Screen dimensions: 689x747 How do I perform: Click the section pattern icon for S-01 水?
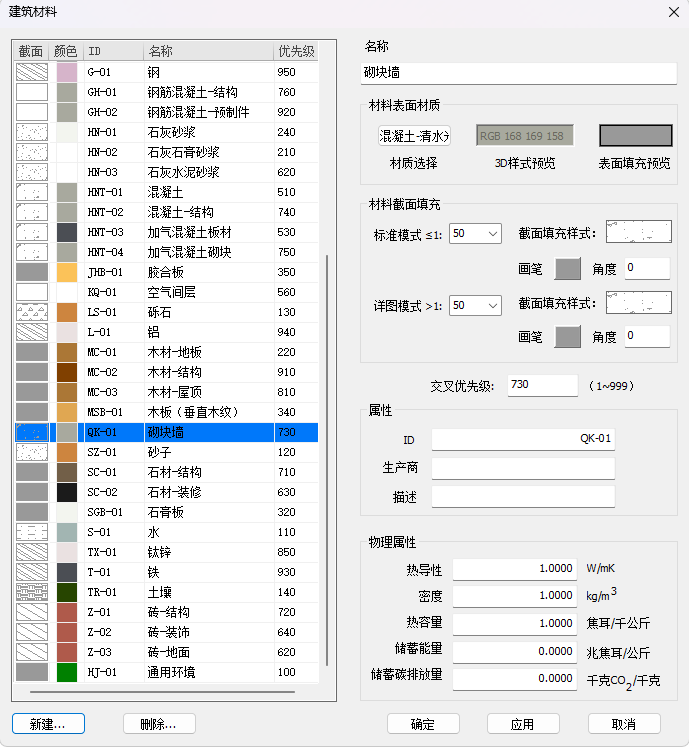32,532
